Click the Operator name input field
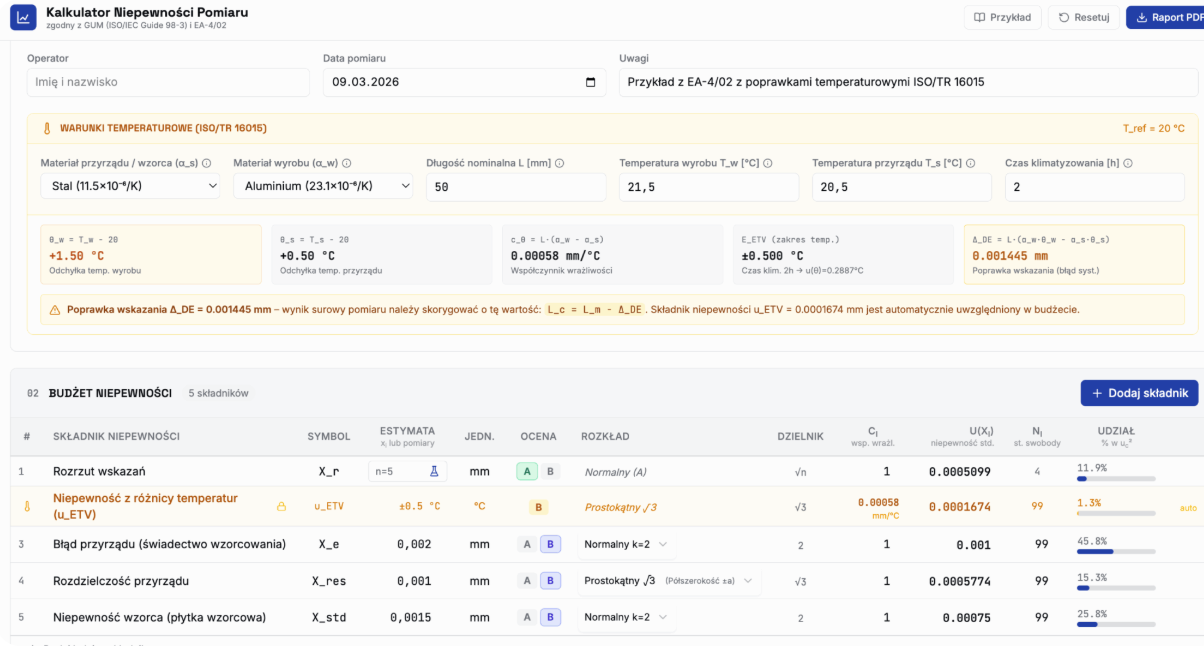1204x648 pixels. pyautogui.click(x=168, y=82)
